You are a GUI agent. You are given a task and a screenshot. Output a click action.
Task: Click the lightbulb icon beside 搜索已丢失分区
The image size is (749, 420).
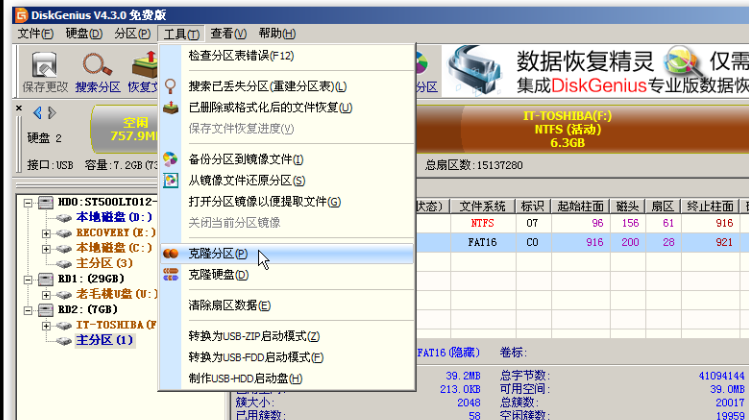click(171, 86)
